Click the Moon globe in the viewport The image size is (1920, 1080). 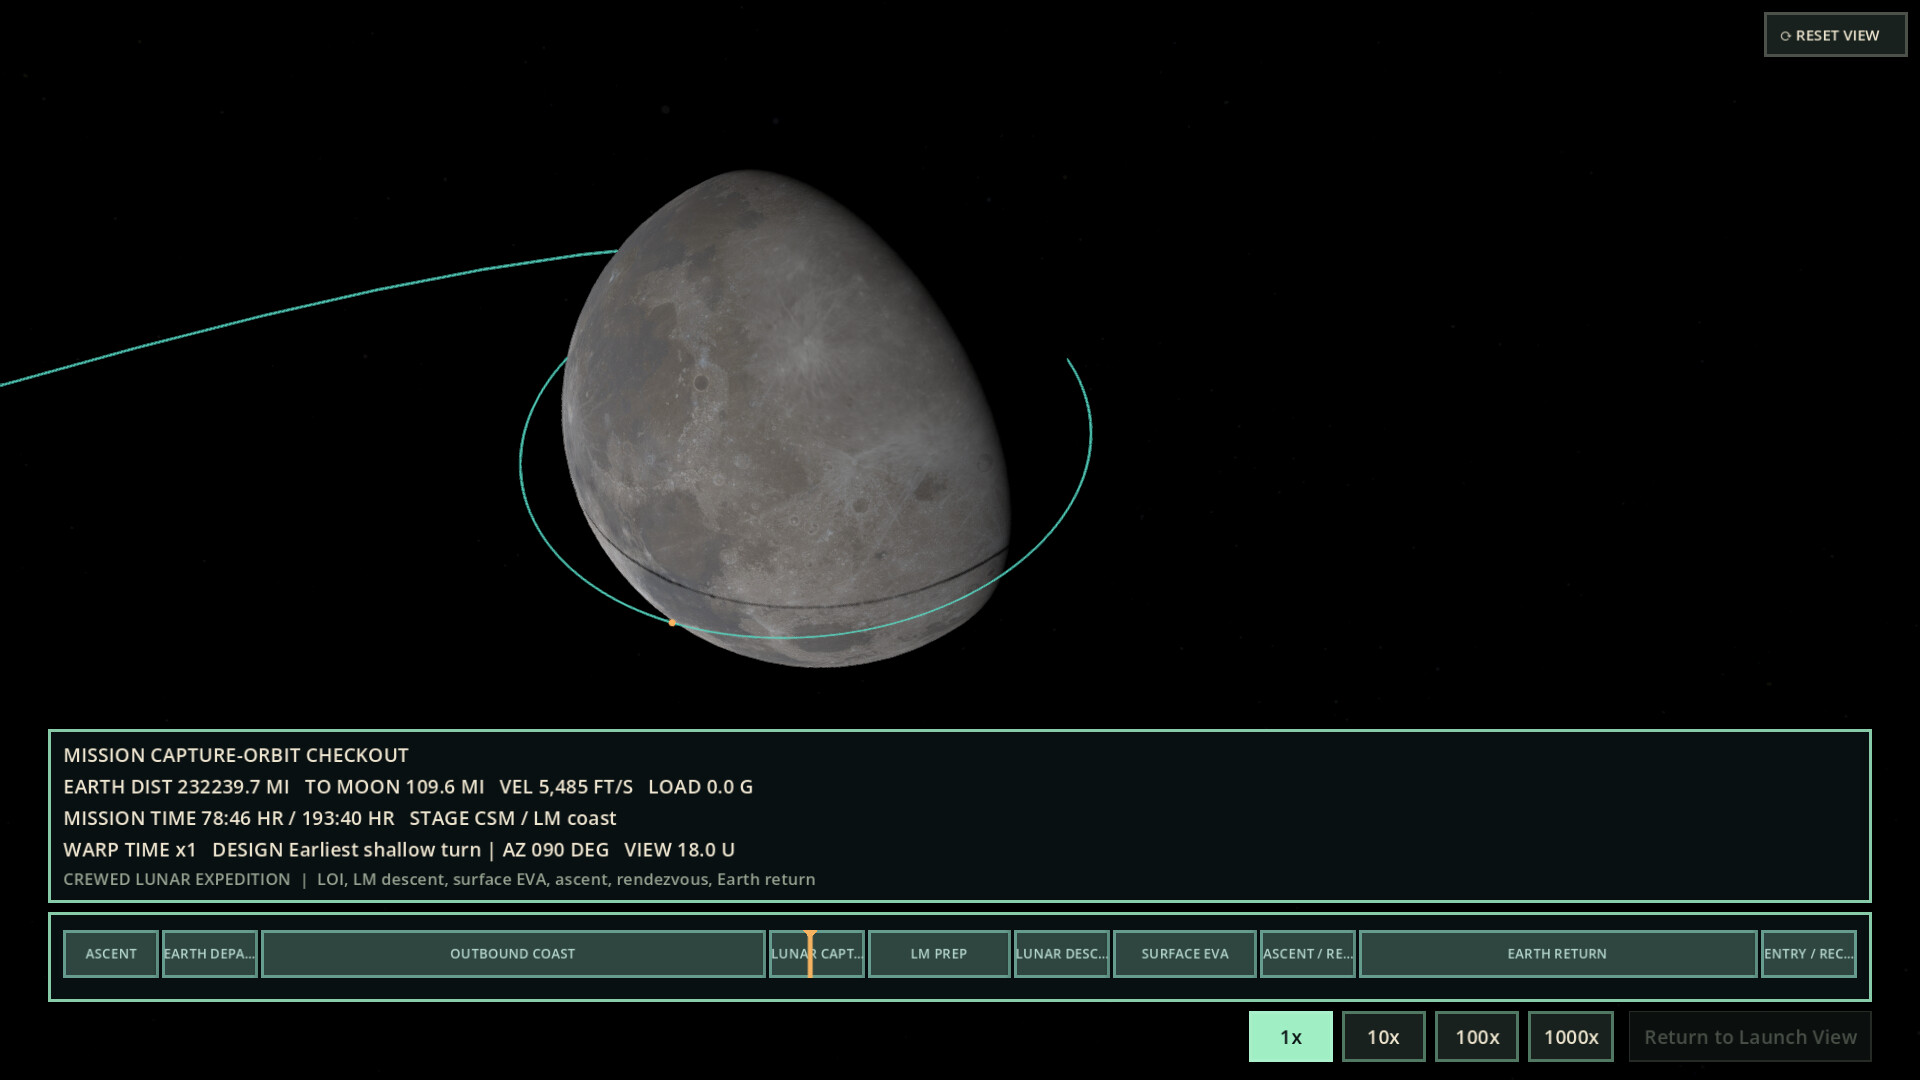(786, 418)
